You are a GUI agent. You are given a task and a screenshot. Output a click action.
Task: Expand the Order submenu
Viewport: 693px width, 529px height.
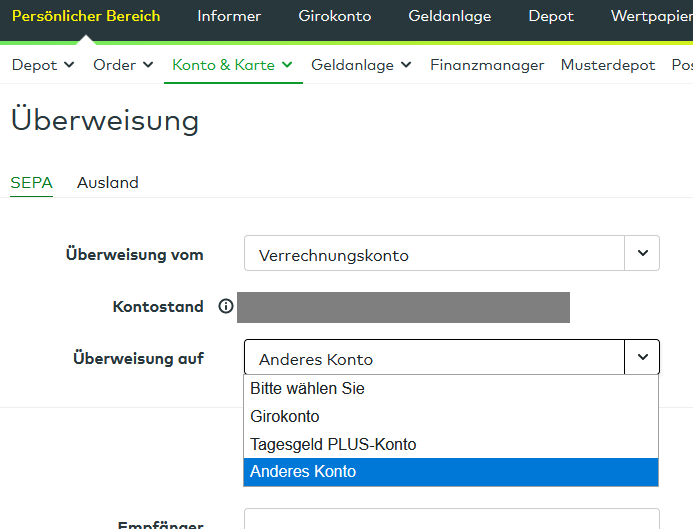pyautogui.click(x=148, y=65)
